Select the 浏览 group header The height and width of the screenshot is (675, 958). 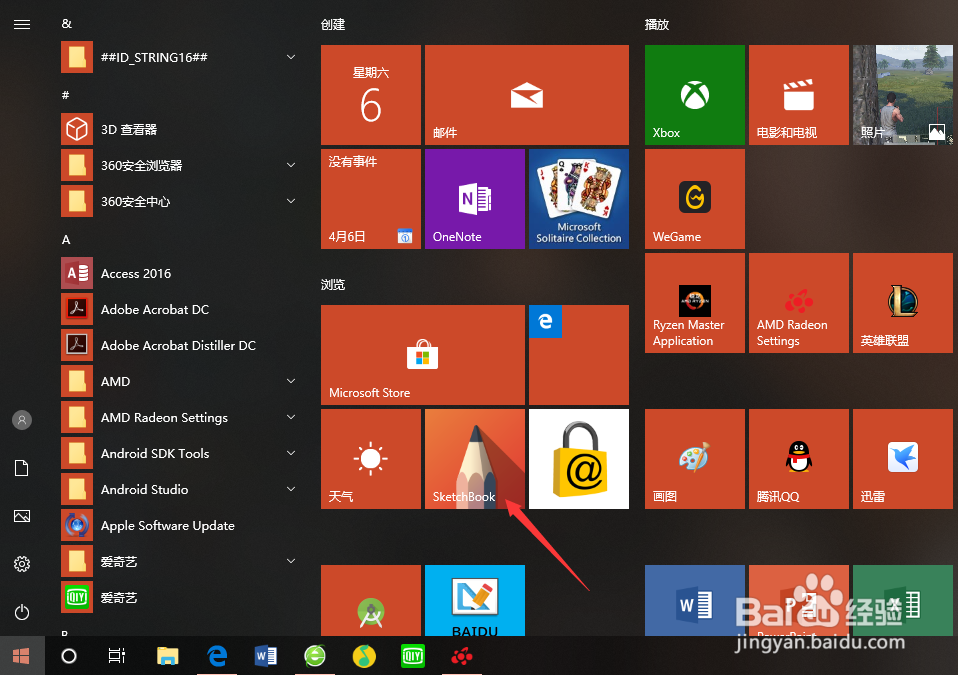tap(333, 285)
